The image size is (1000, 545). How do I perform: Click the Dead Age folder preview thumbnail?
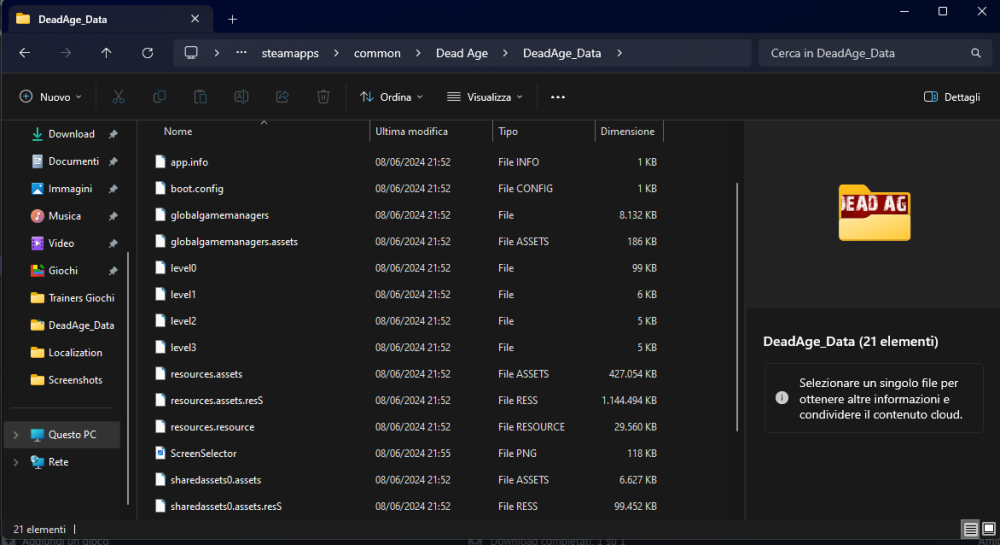(874, 212)
